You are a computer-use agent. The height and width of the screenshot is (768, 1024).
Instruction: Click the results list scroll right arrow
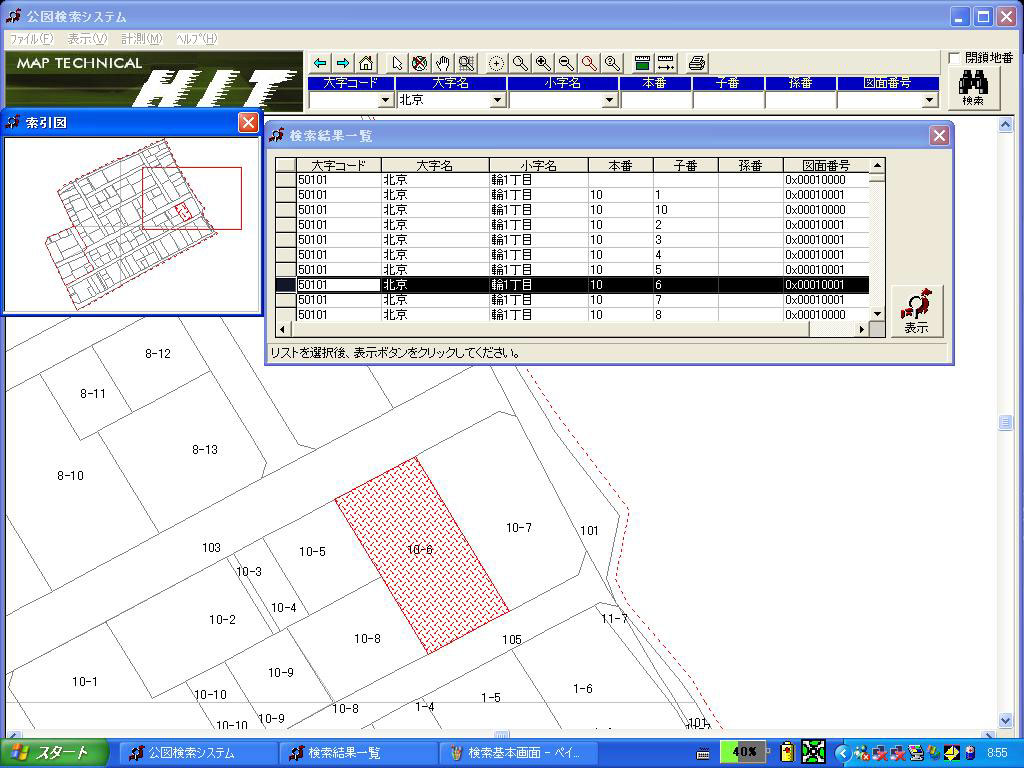[x=862, y=329]
